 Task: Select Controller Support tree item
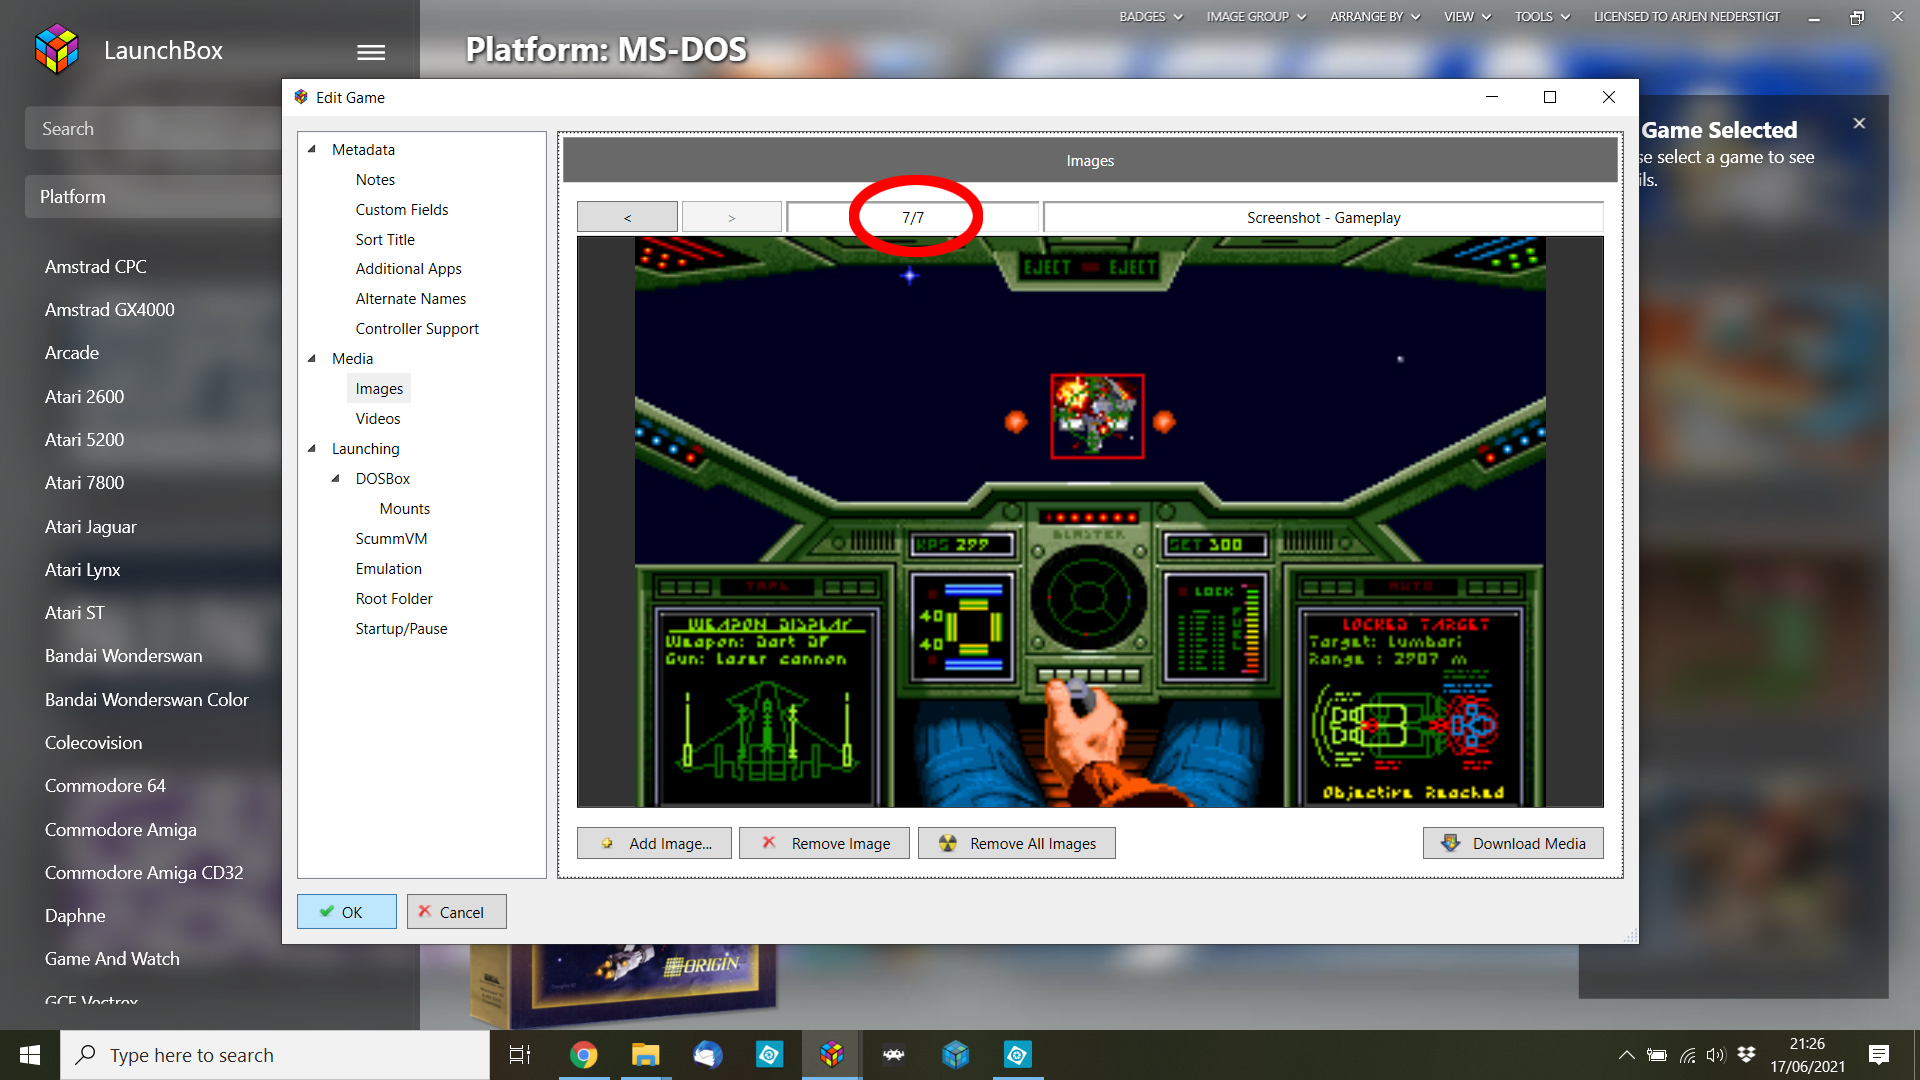(417, 328)
